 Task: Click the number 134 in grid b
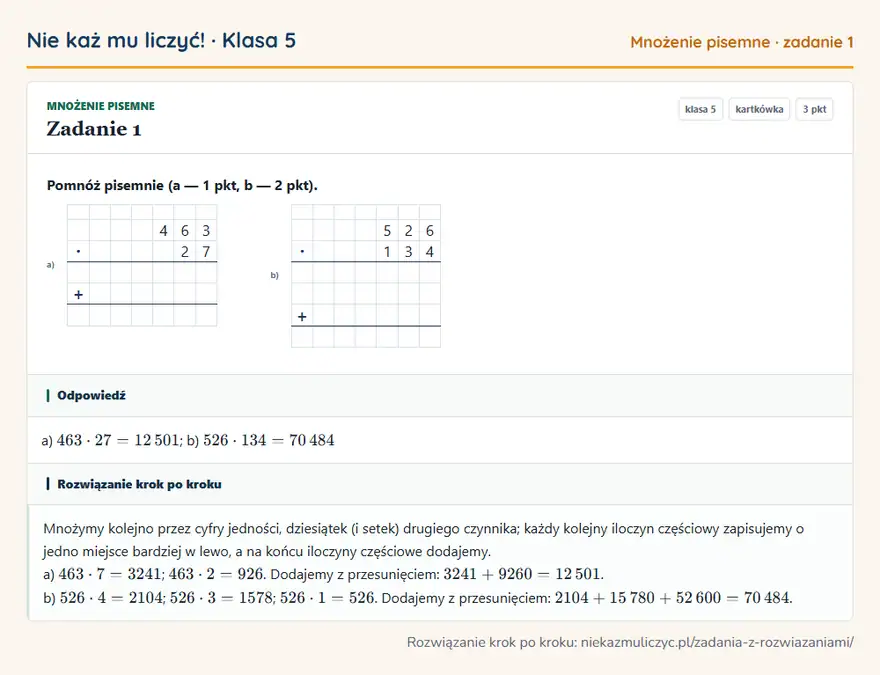pyautogui.click(x=408, y=252)
